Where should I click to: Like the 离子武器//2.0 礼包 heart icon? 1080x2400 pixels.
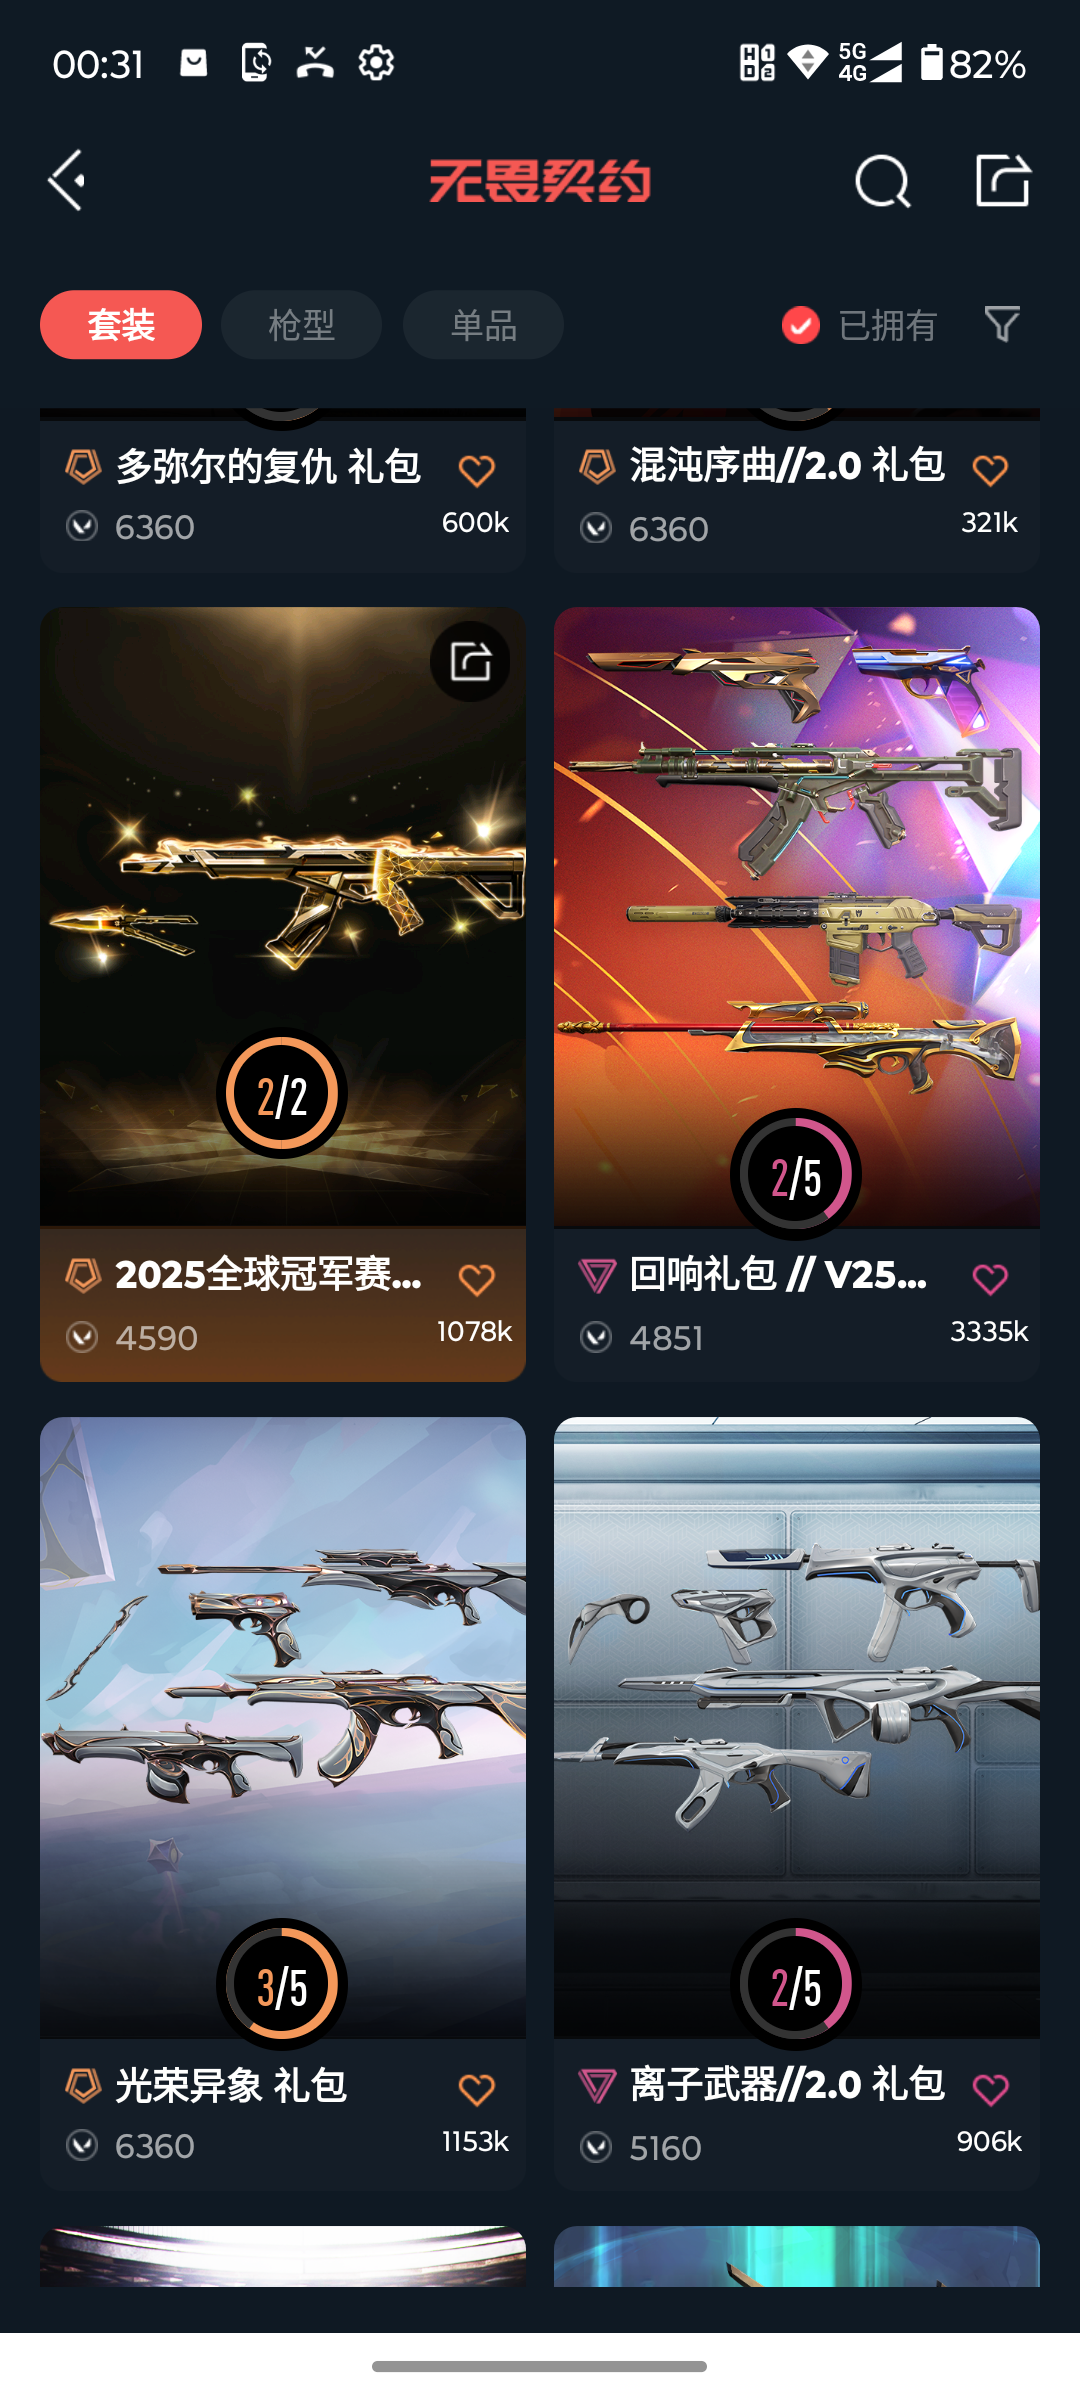[990, 2089]
